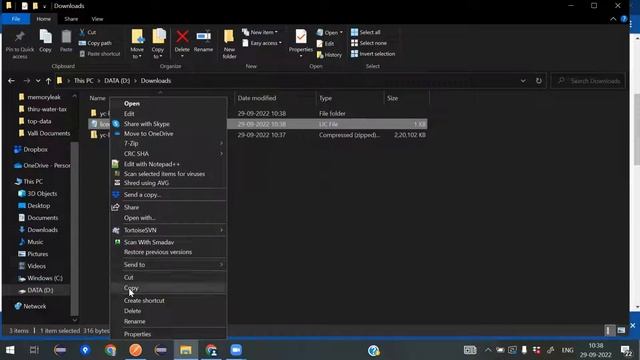Screen dimensions: 640x360
Task: Choose Shred using AVG
Action: coord(168,183)
